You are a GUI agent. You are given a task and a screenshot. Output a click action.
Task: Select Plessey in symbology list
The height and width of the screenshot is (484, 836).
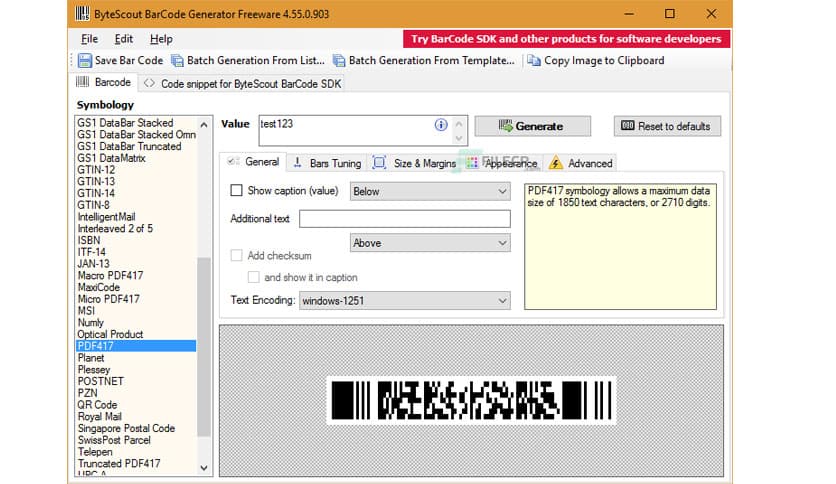93,369
